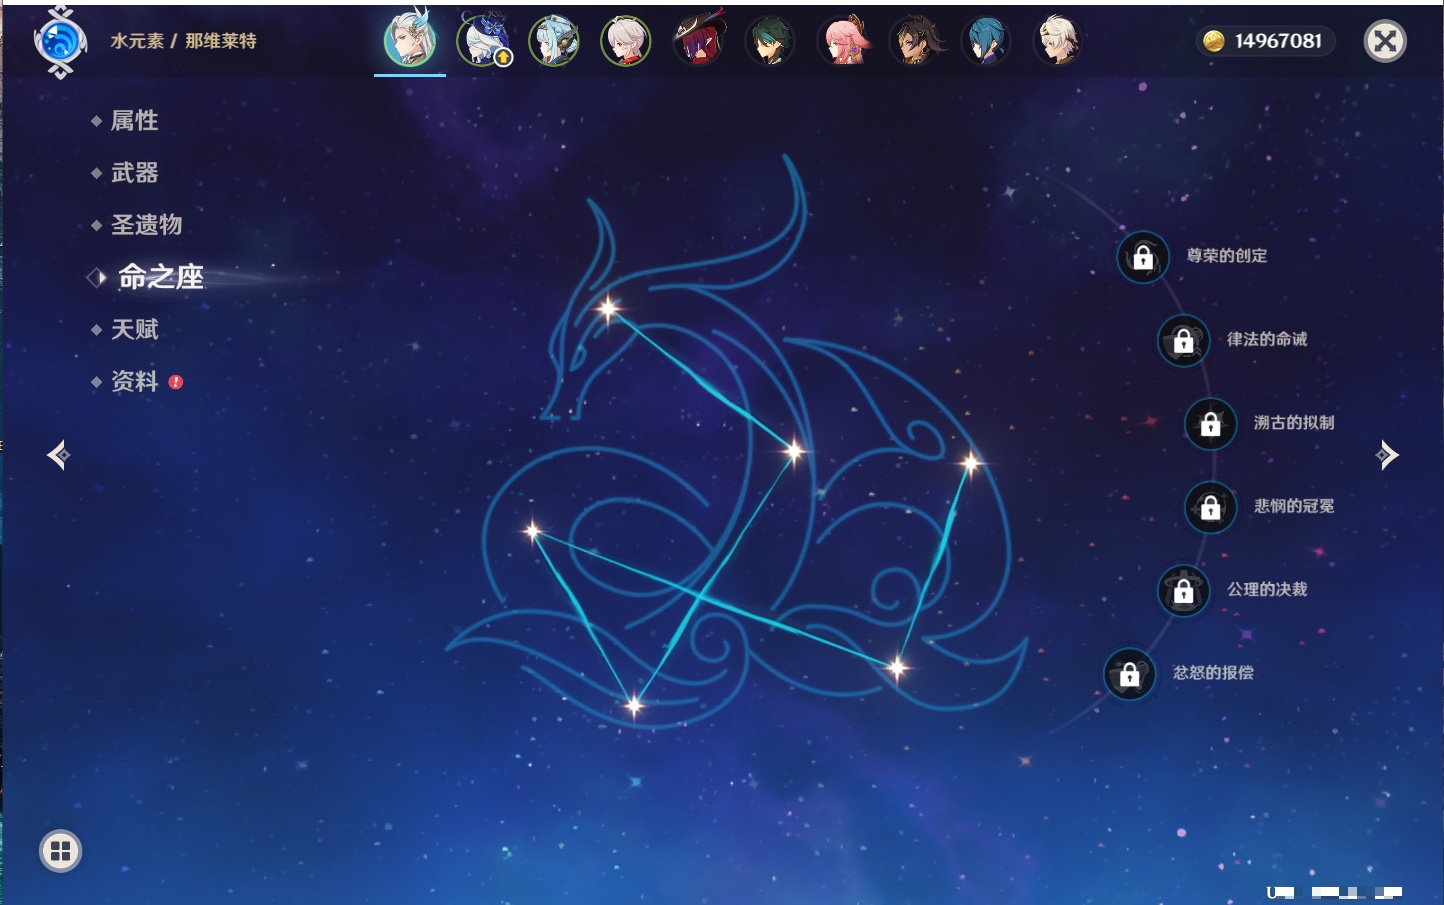Pick the dark green-haired character avatar

(x=769, y=42)
